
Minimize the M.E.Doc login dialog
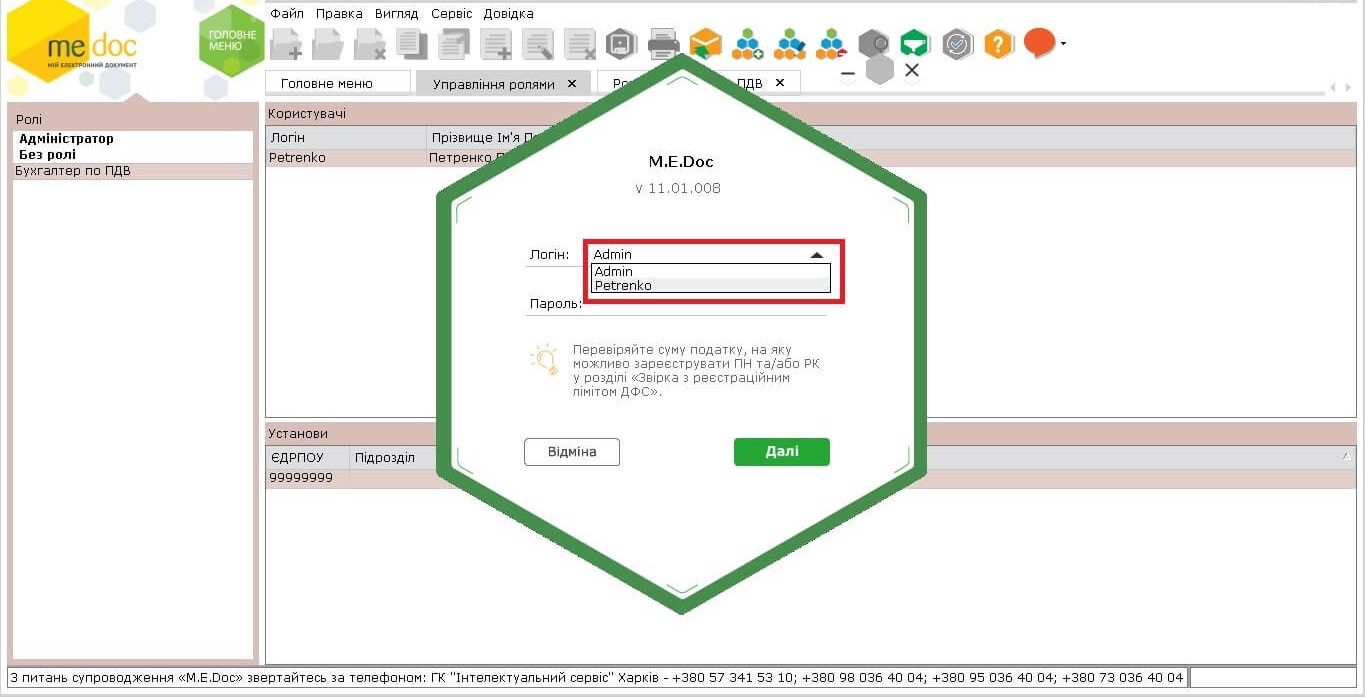click(848, 73)
